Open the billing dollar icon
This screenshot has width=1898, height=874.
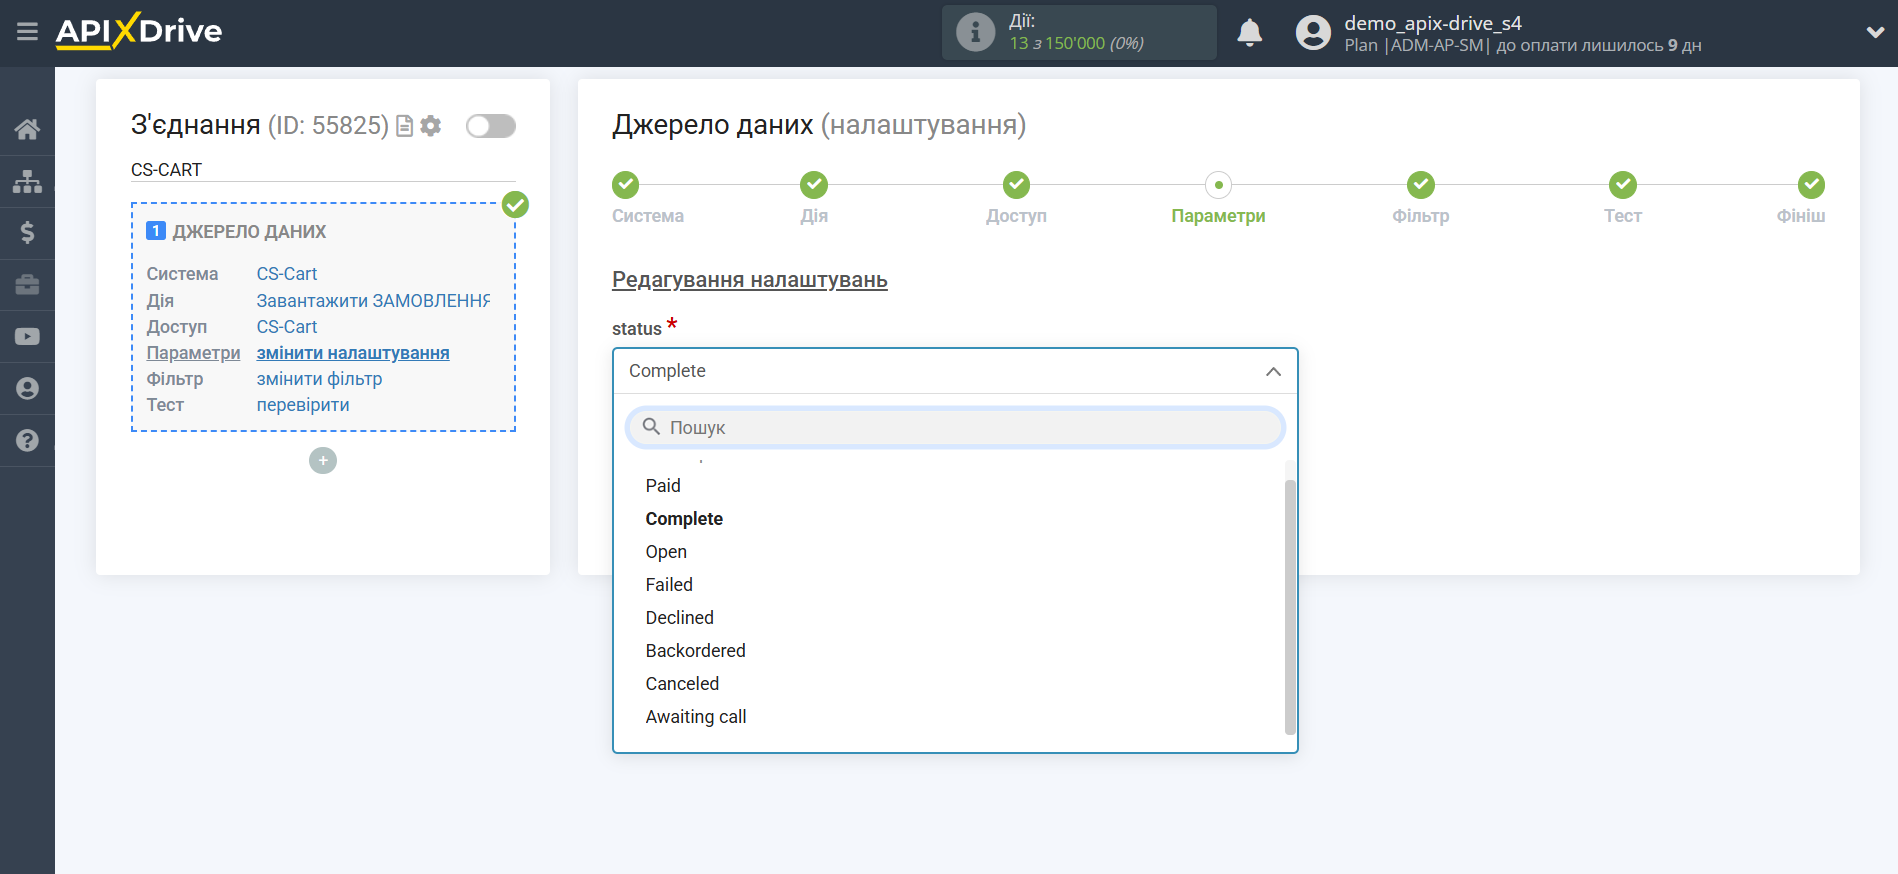27,233
